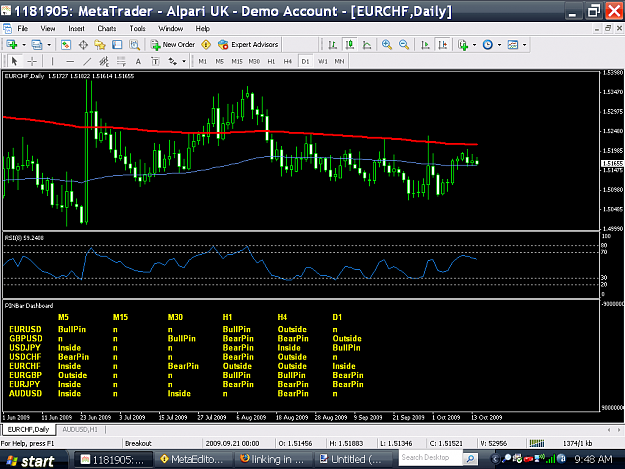Open the Periods clock icon
The image size is (625, 469).
(x=487, y=45)
